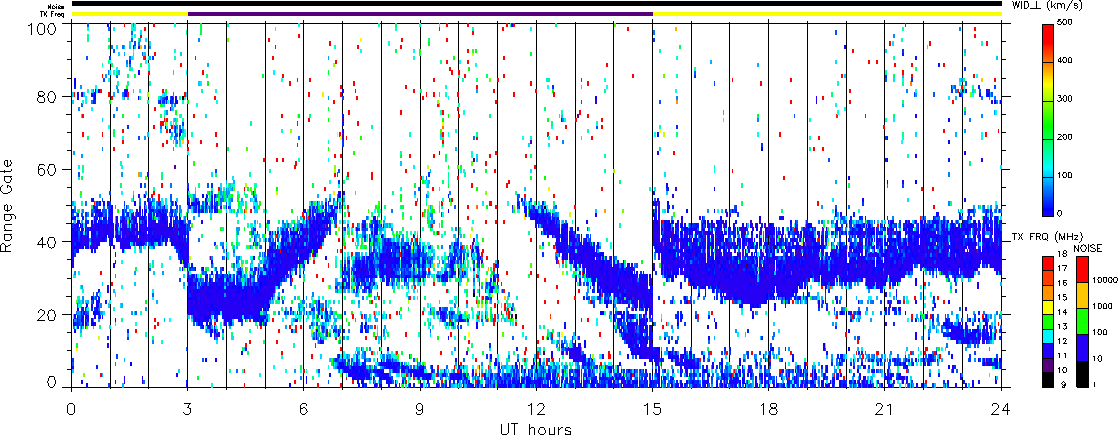Select the x-axis tick label 6

tap(304, 409)
